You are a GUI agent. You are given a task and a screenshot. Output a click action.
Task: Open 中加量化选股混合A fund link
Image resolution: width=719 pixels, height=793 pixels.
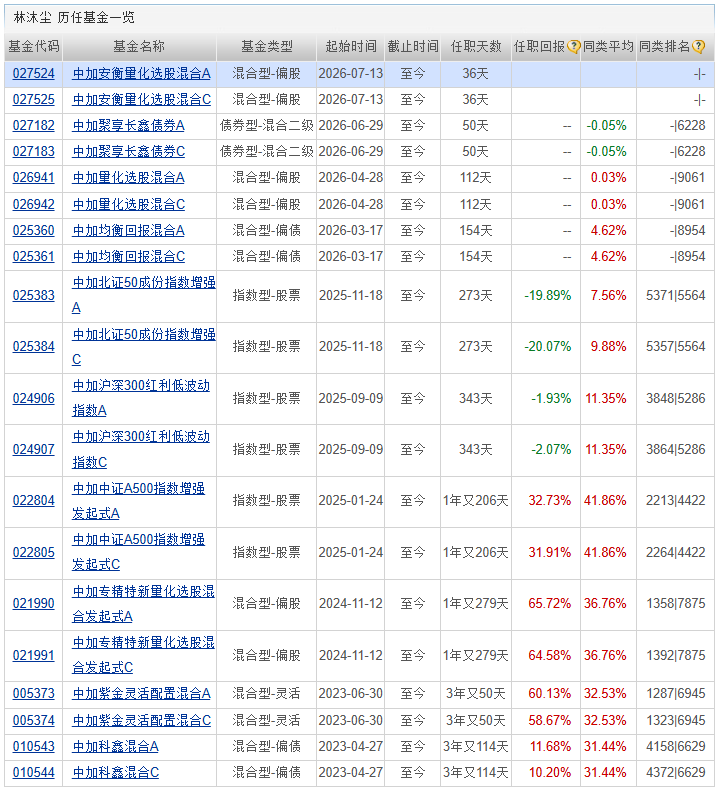pos(128,178)
